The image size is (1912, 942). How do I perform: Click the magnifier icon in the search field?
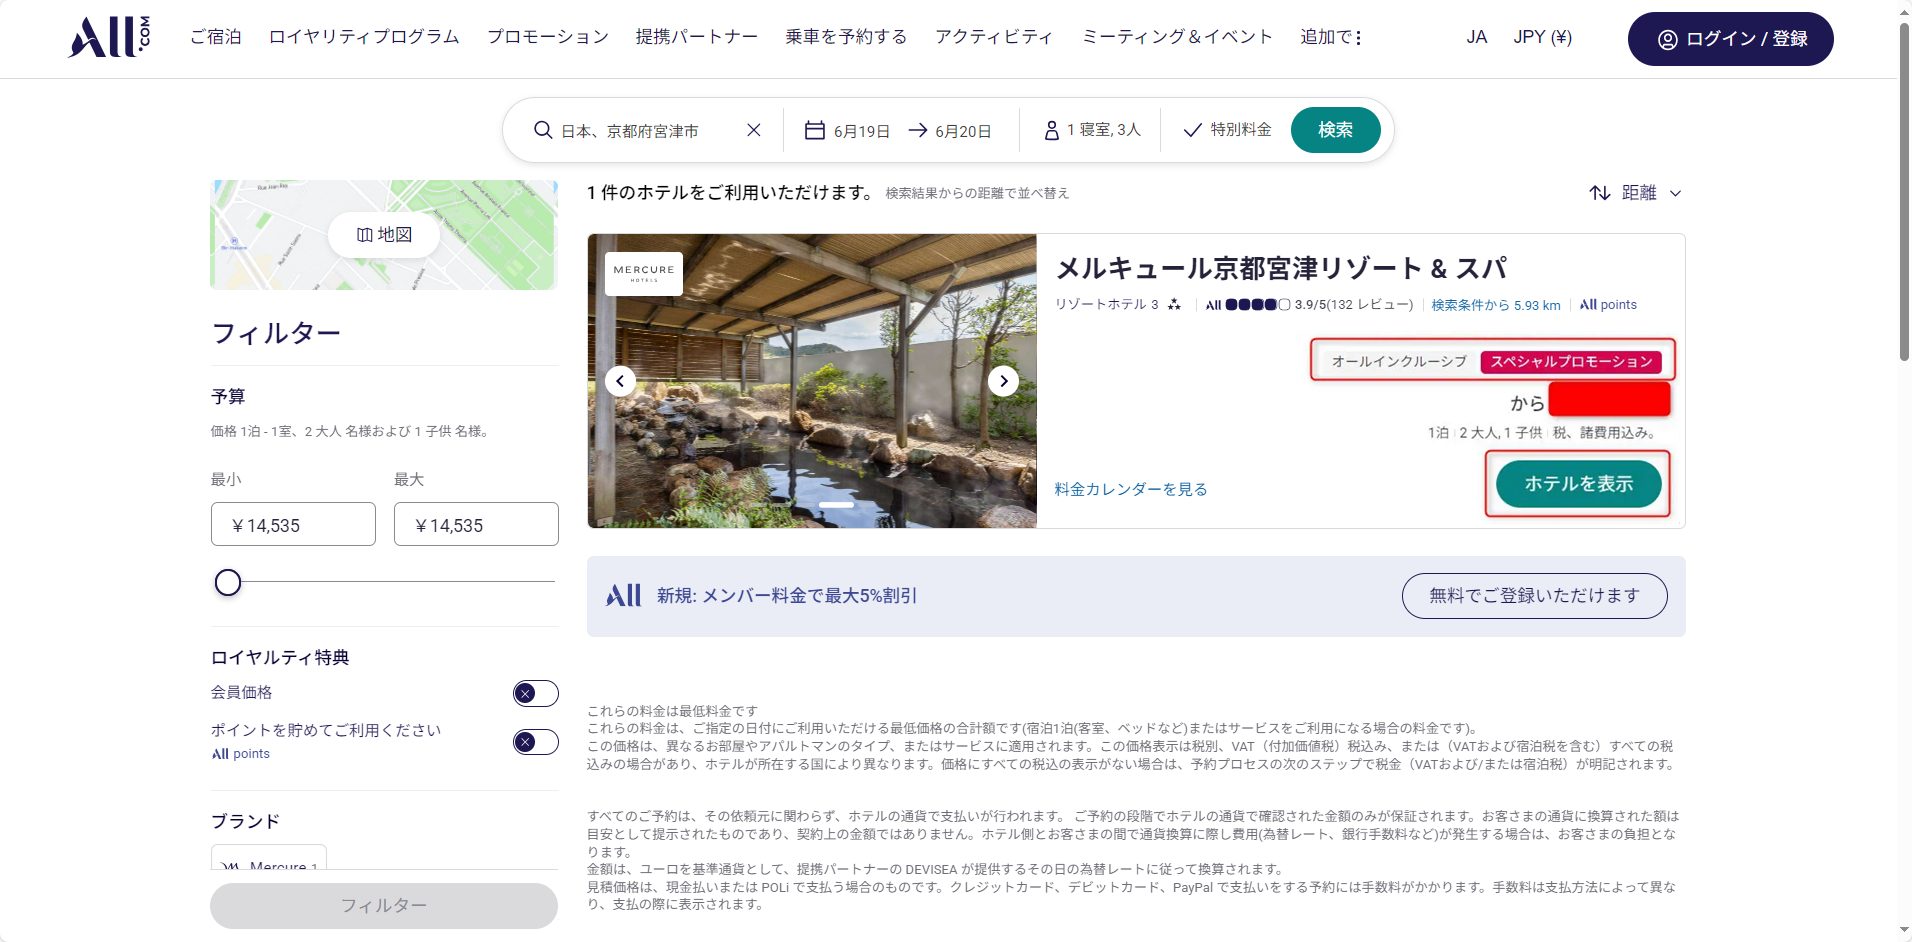click(x=543, y=130)
